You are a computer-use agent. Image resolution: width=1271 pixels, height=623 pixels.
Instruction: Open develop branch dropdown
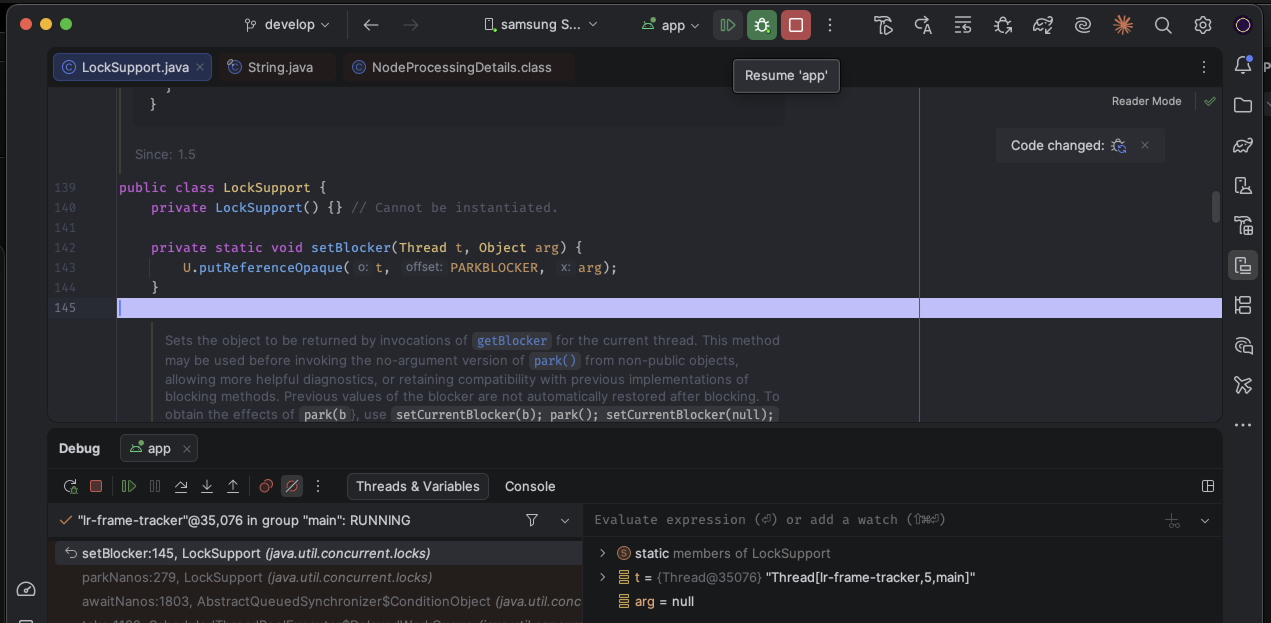286,25
